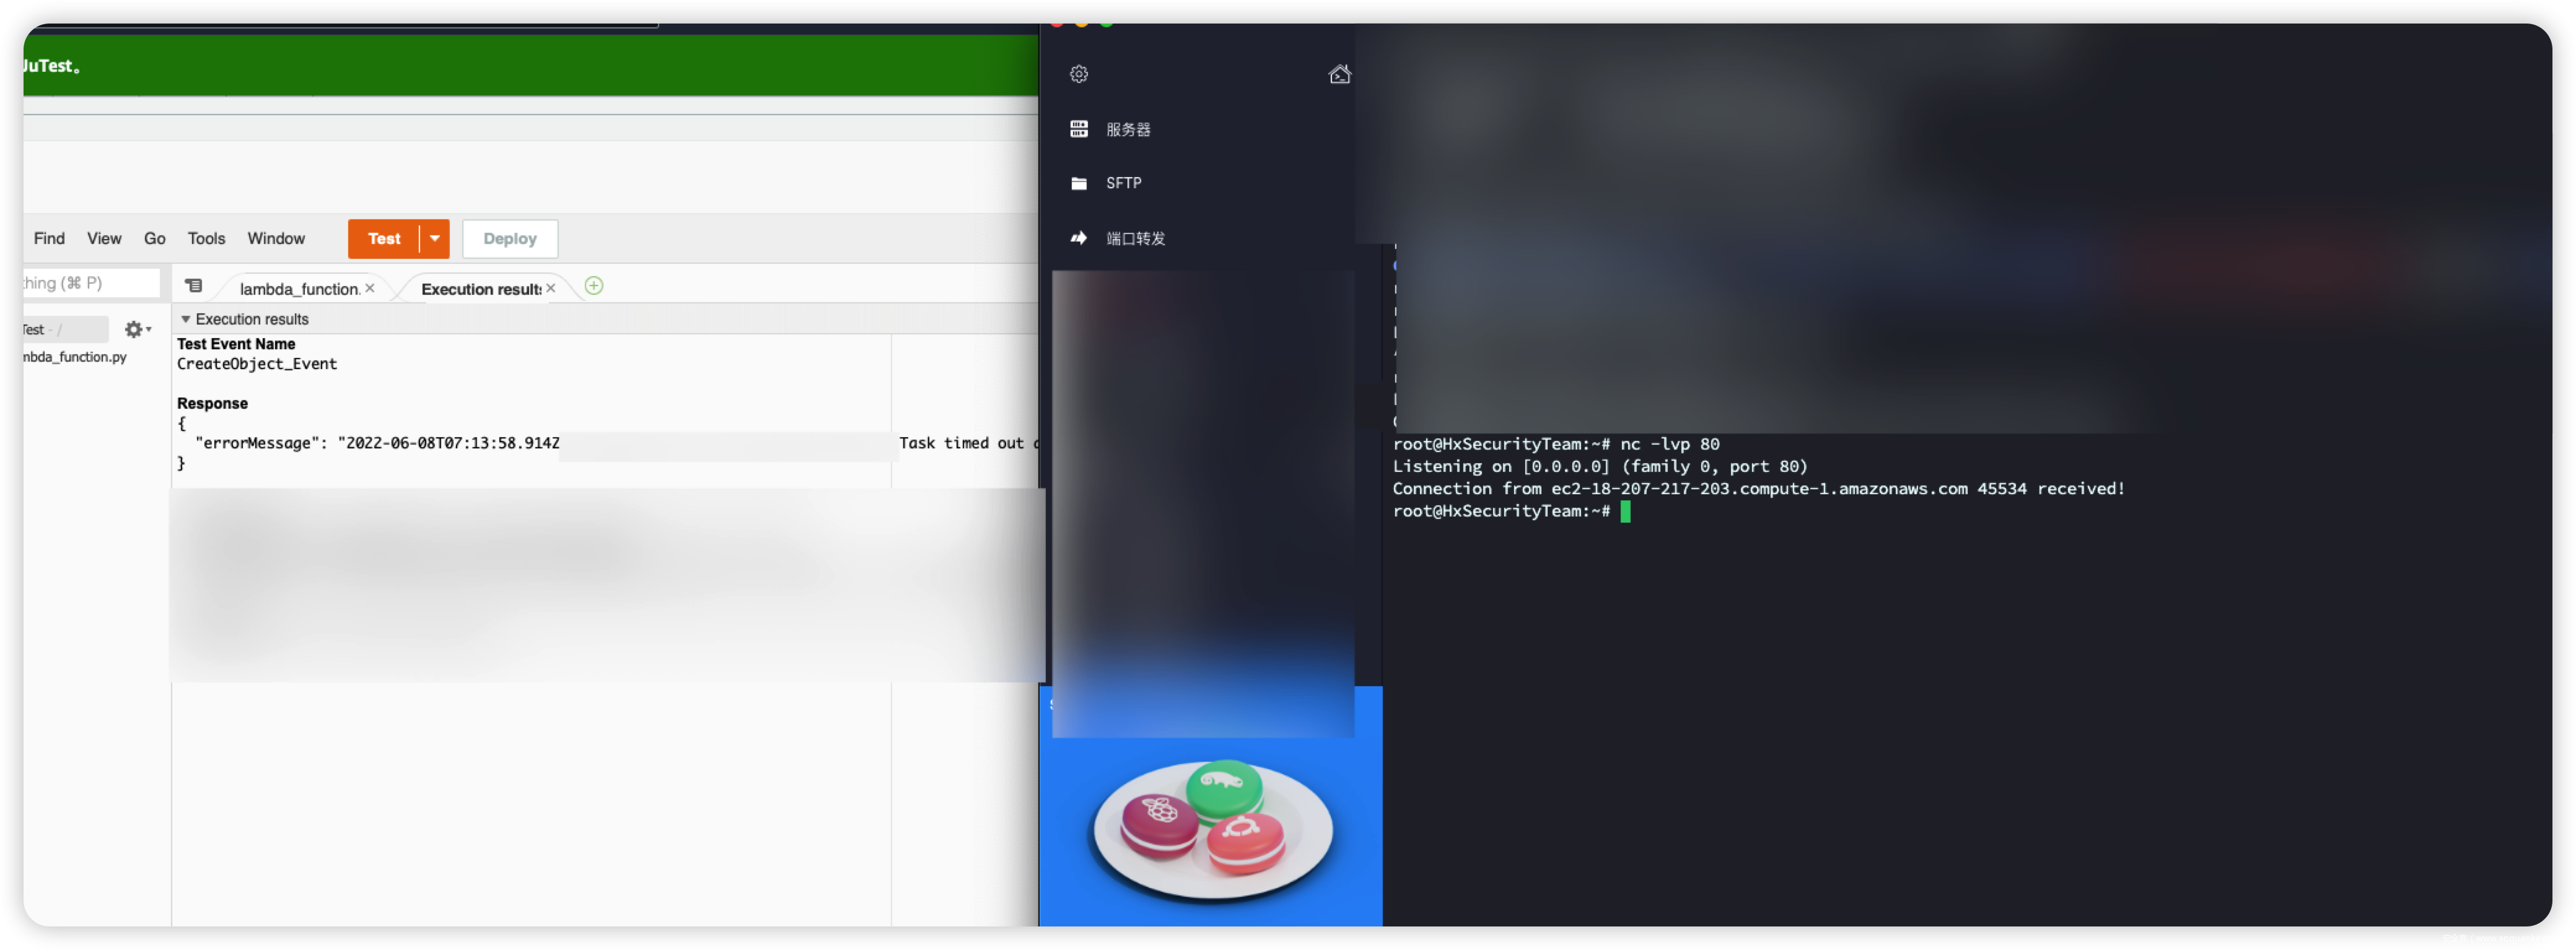Collapse the Execution results section
Image resolution: width=2576 pixels, height=950 pixels.
tap(185, 319)
